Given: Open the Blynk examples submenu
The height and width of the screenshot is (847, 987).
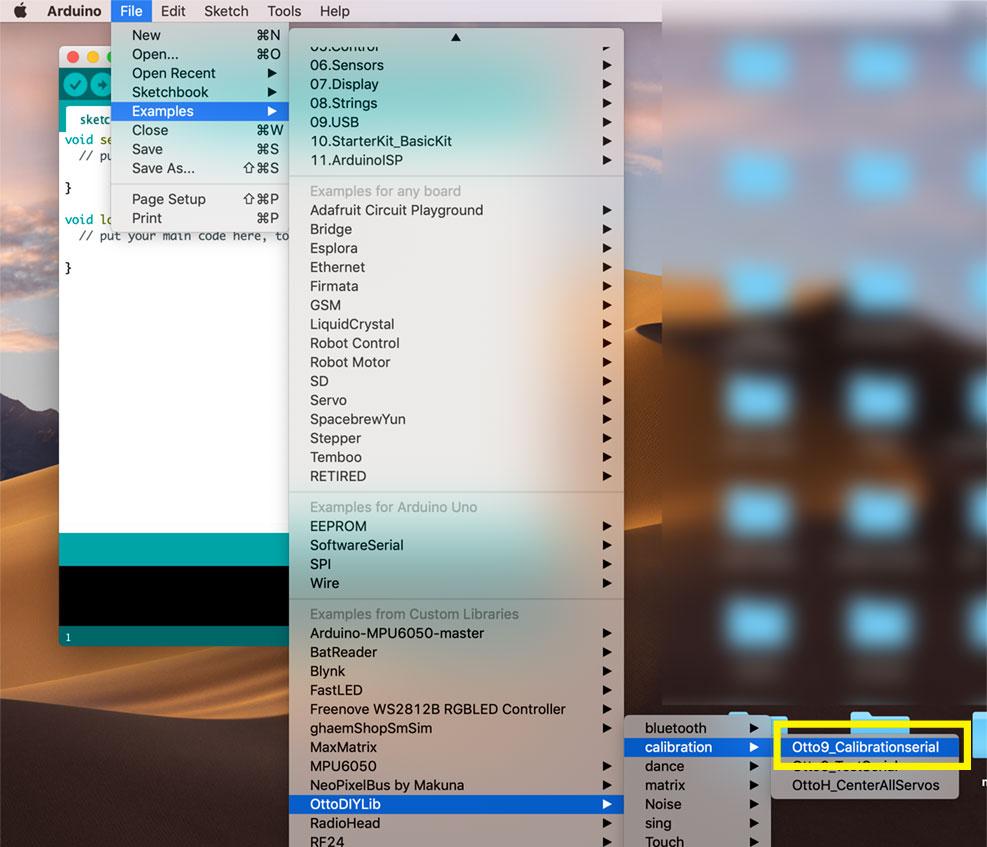Looking at the screenshot, I should pyautogui.click(x=456, y=671).
